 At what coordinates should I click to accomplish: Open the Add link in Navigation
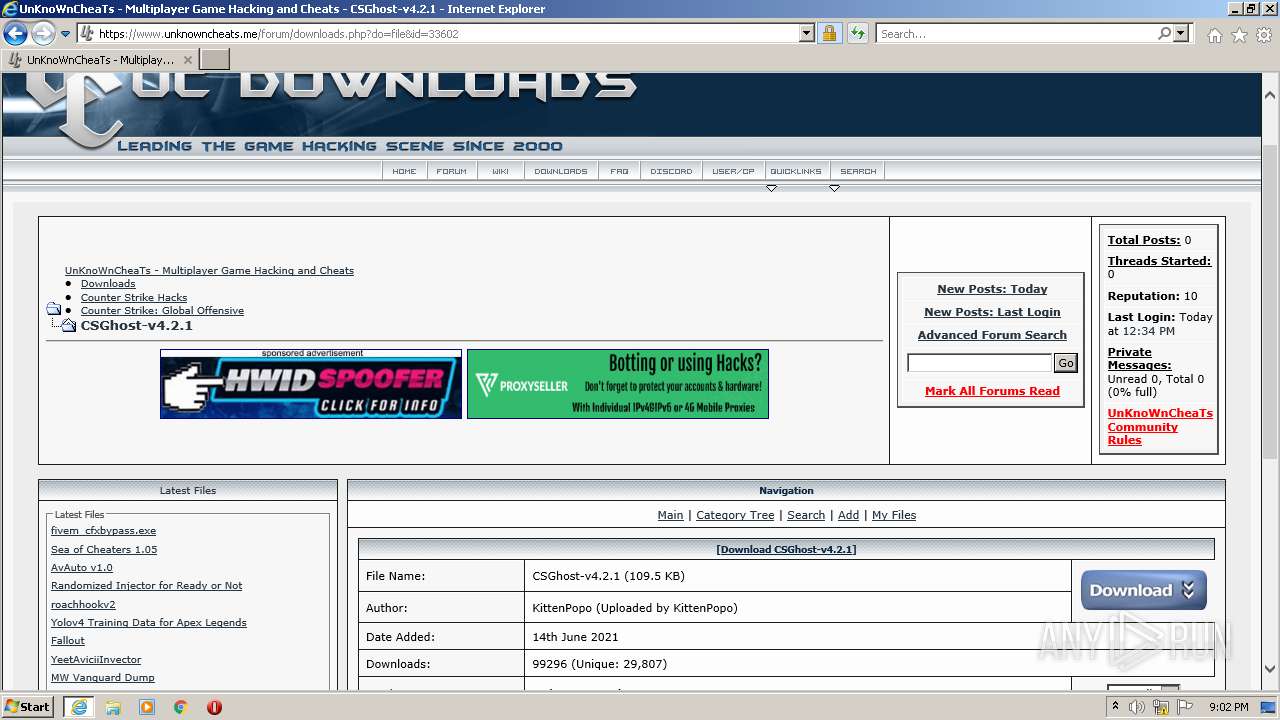(848, 515)
